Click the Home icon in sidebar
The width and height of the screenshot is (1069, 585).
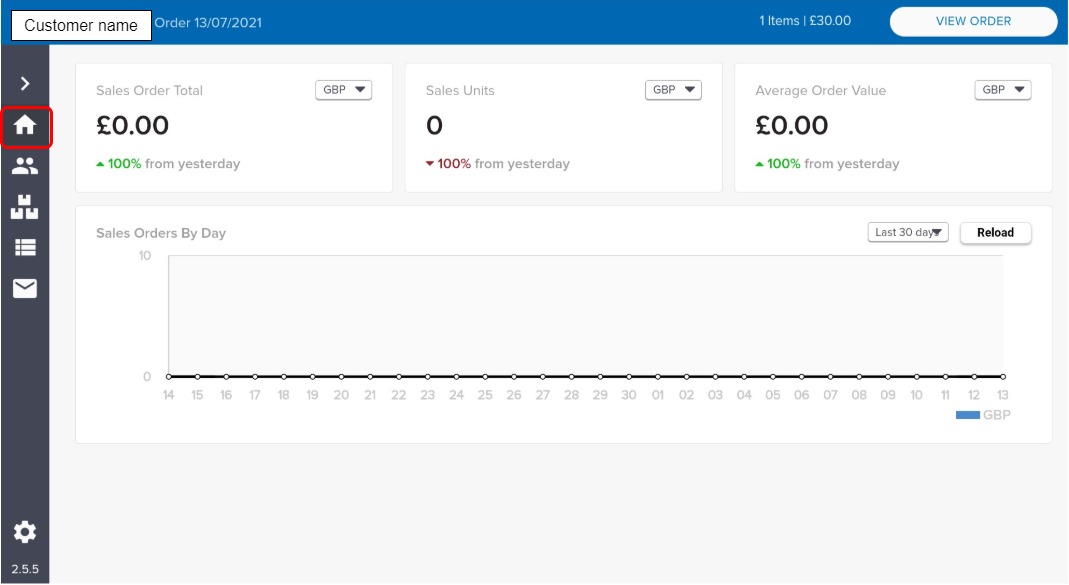point(25,126)
